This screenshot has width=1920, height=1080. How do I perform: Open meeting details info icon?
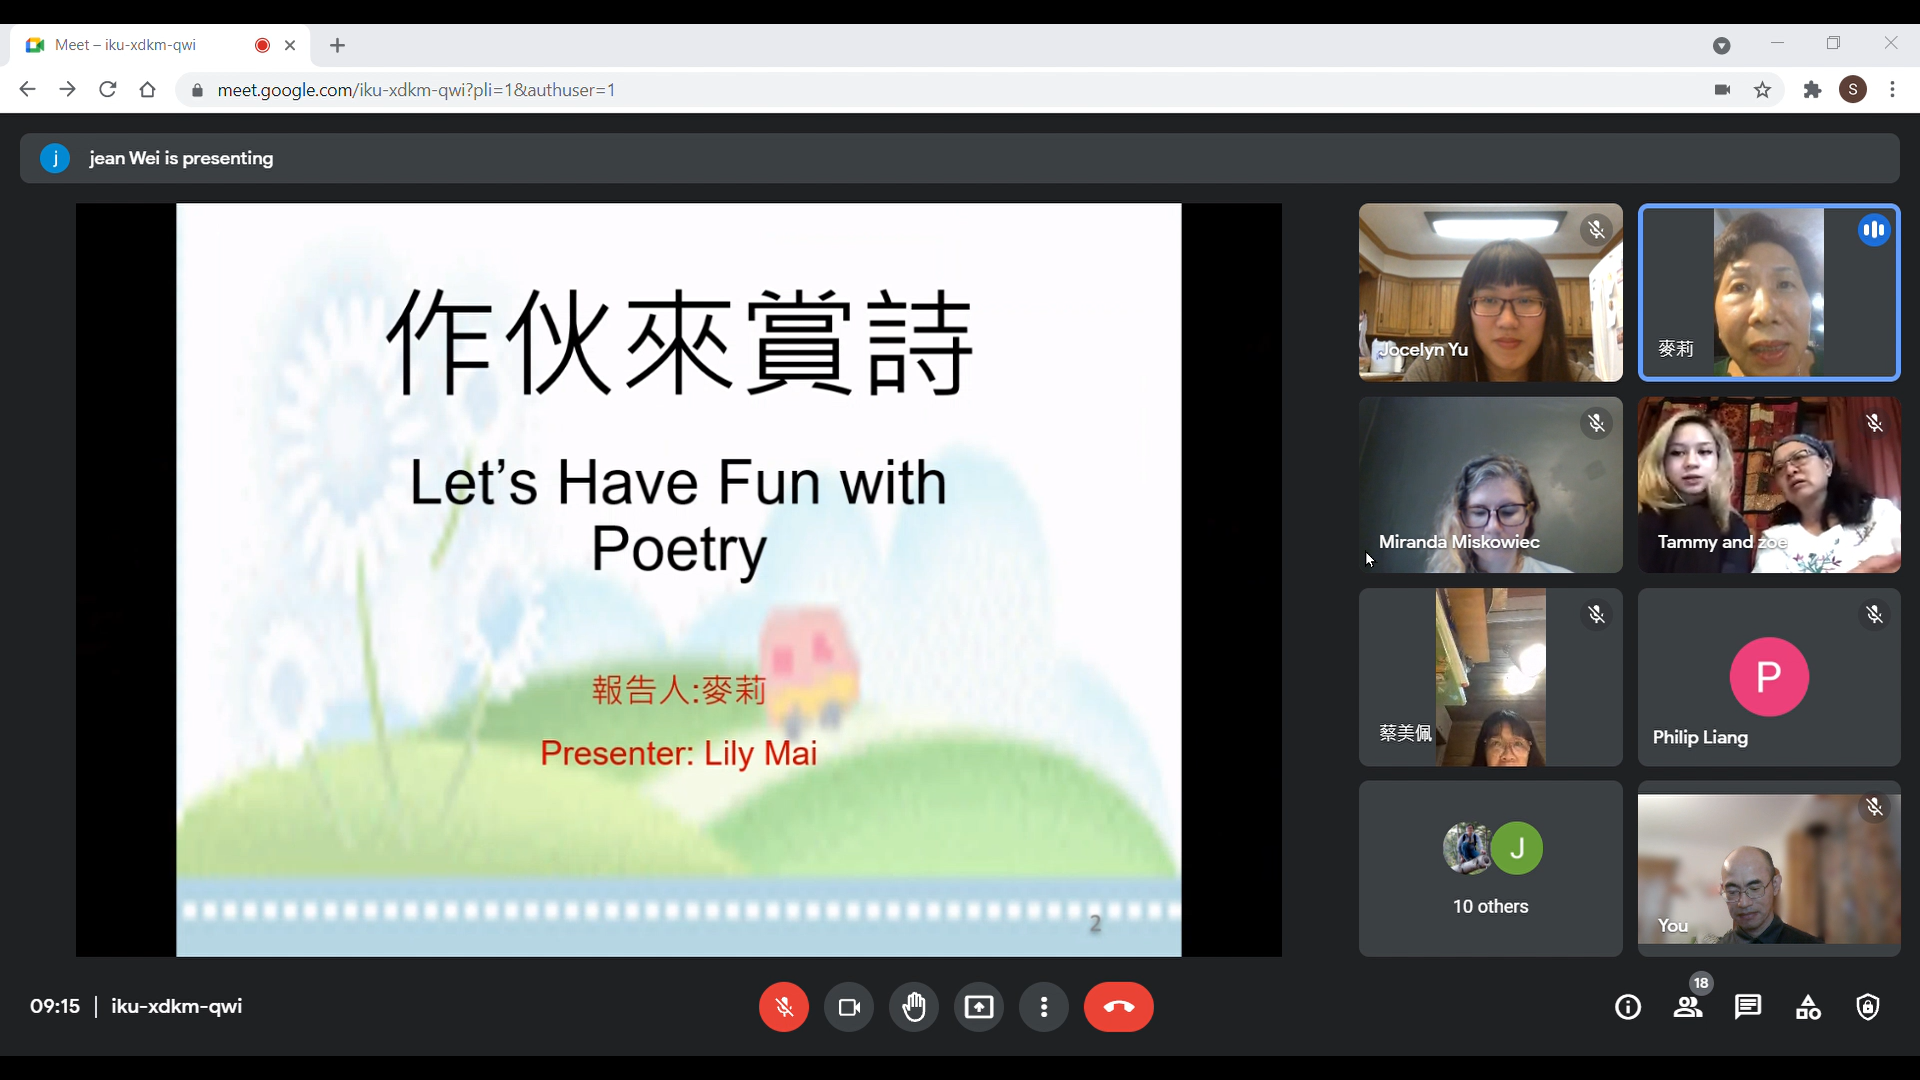point(1628,1007)
